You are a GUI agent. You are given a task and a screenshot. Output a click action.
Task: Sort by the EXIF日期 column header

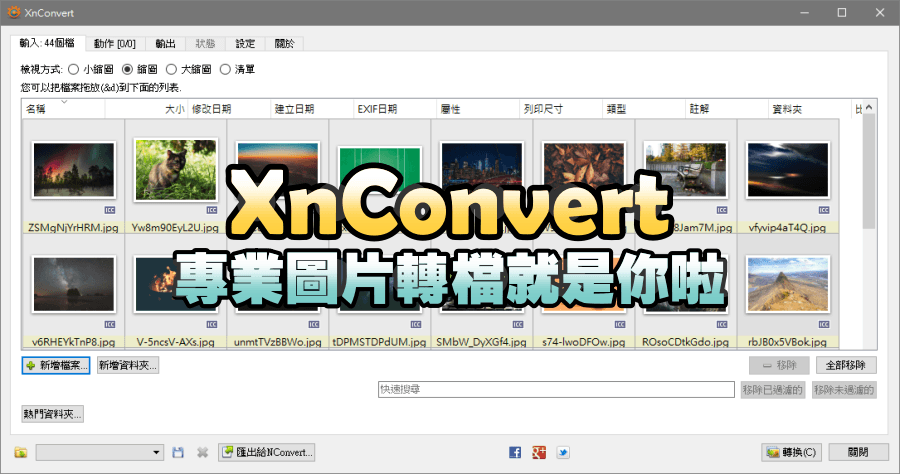394,109
